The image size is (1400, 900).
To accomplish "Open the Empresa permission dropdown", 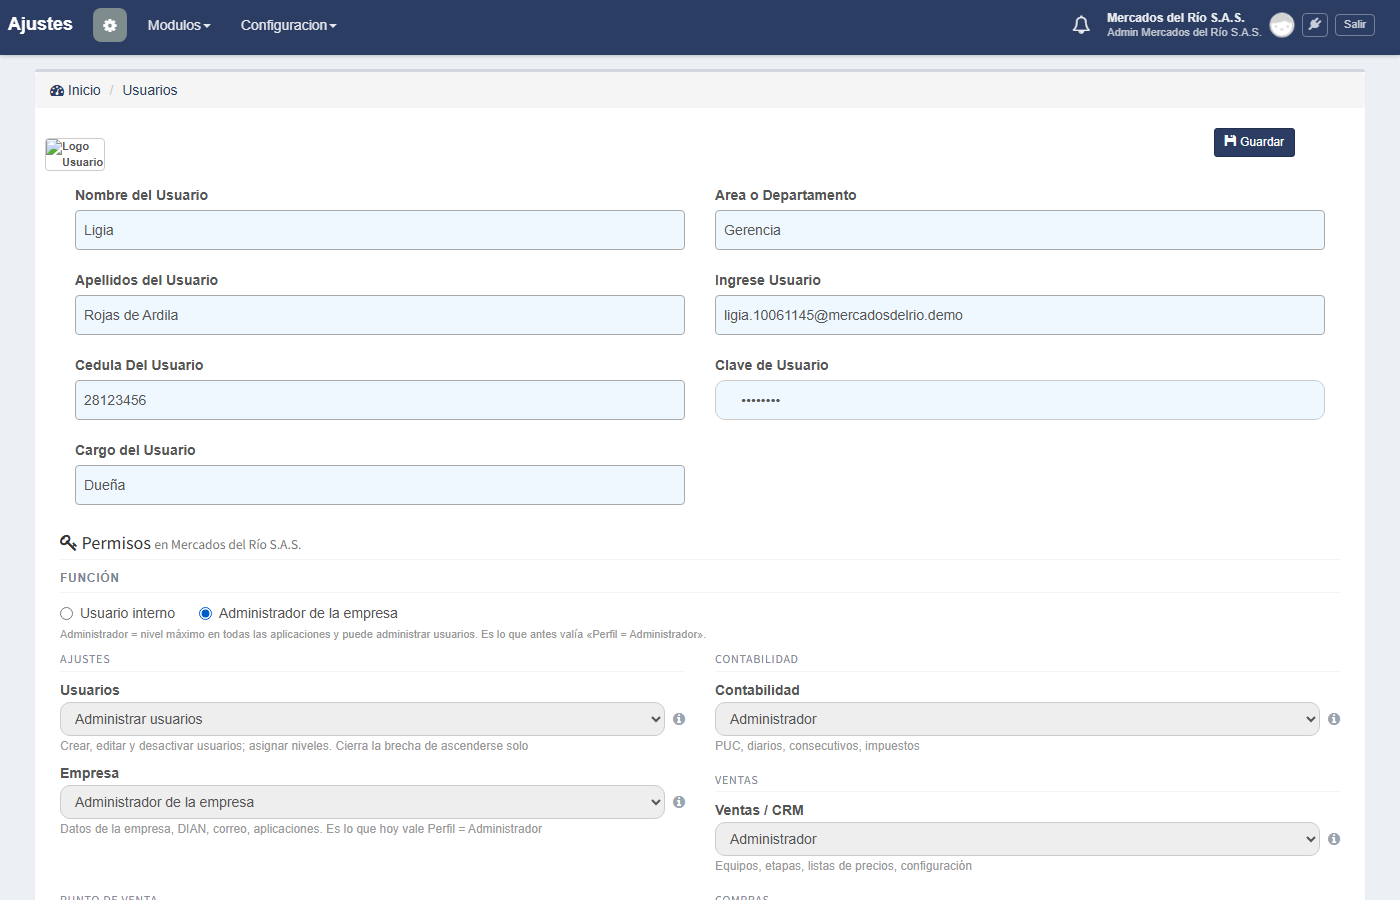I will click(x=362, y=802).
